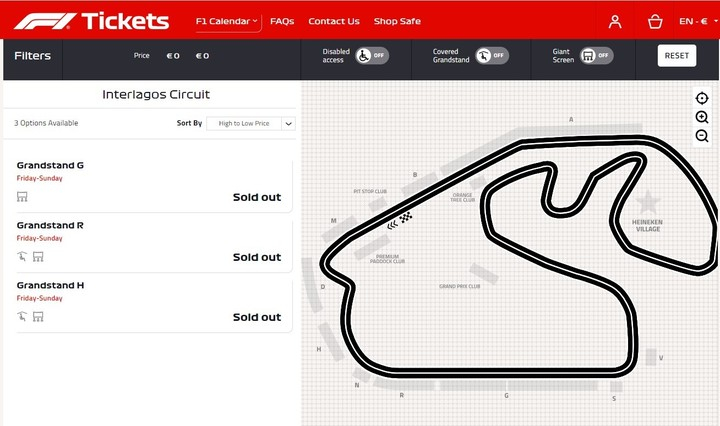Go to Contact Us page

point(334,21)
